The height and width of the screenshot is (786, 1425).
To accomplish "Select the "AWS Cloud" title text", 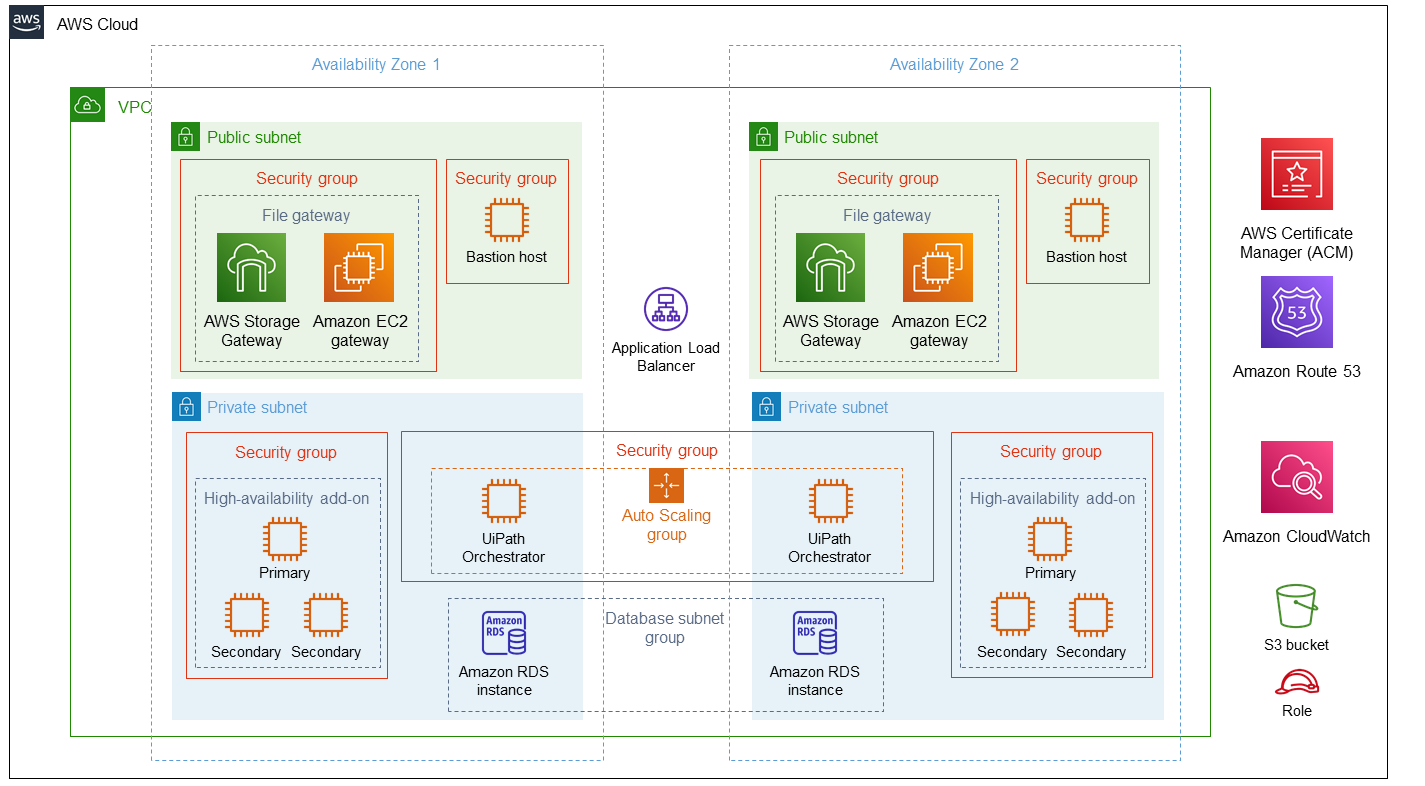I will [x=98, y=24].
